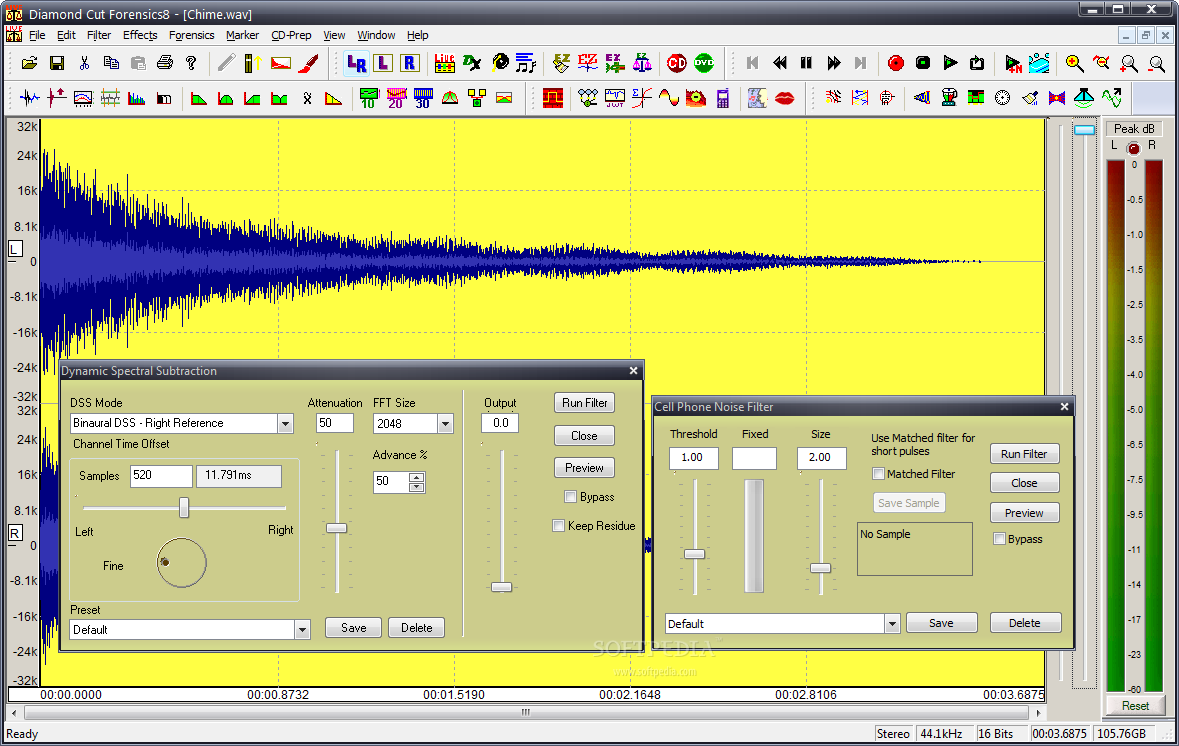Open the red brick wall filter icon

click(x=553, y=99)
